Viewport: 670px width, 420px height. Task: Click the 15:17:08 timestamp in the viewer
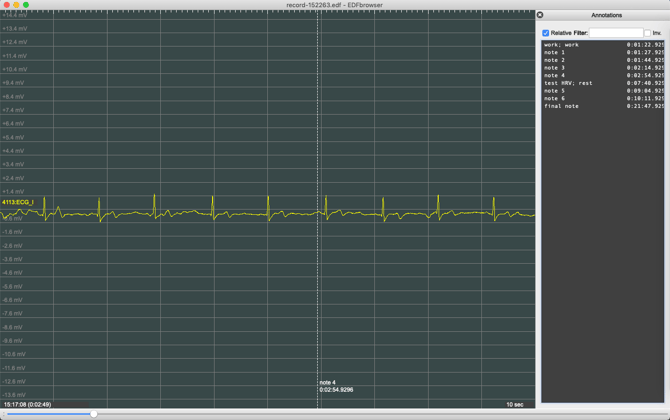pyautogui.click(x=27, y=404)
